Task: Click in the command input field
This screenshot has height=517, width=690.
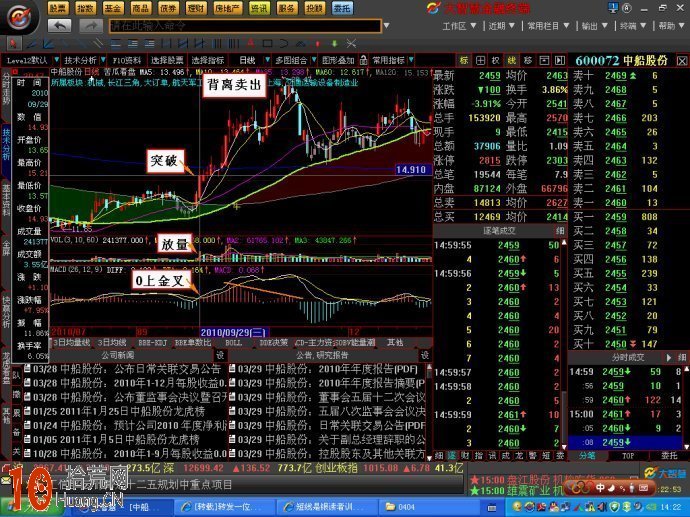Action: click(x=245, y=26)
